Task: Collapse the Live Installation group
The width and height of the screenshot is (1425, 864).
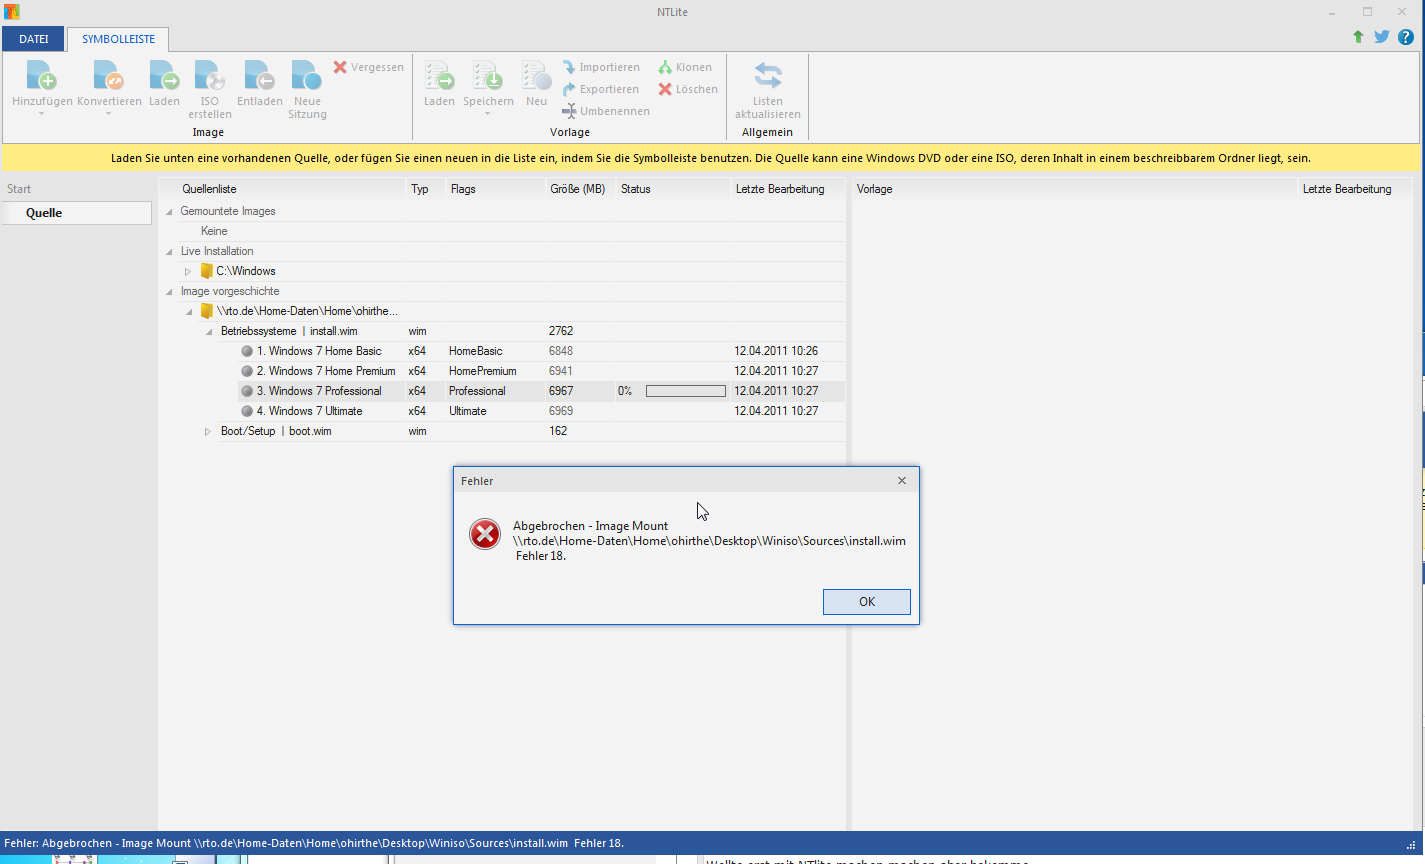Action: pos(169,251)
